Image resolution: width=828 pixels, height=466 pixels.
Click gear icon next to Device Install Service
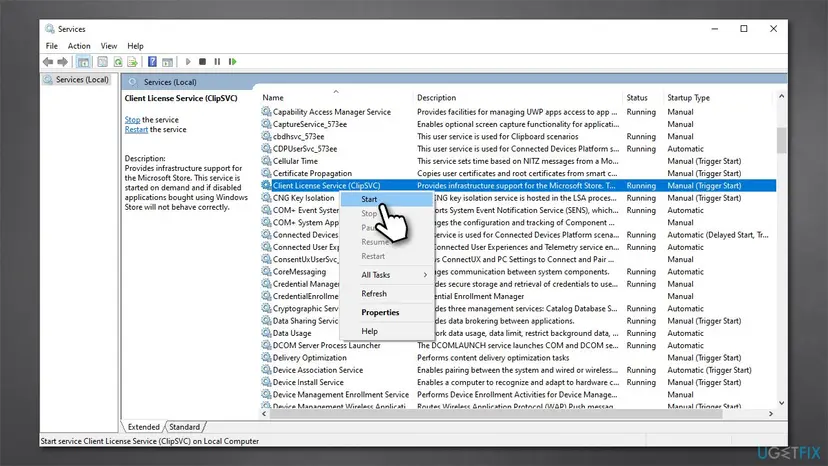[266, 382]
